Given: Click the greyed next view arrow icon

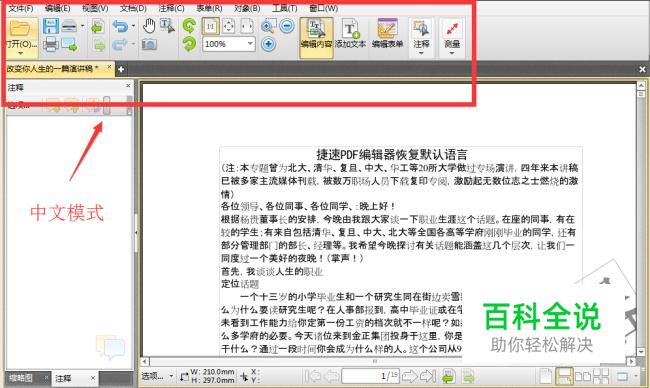Looking at the screenshot, I should [x=99, y=44].
